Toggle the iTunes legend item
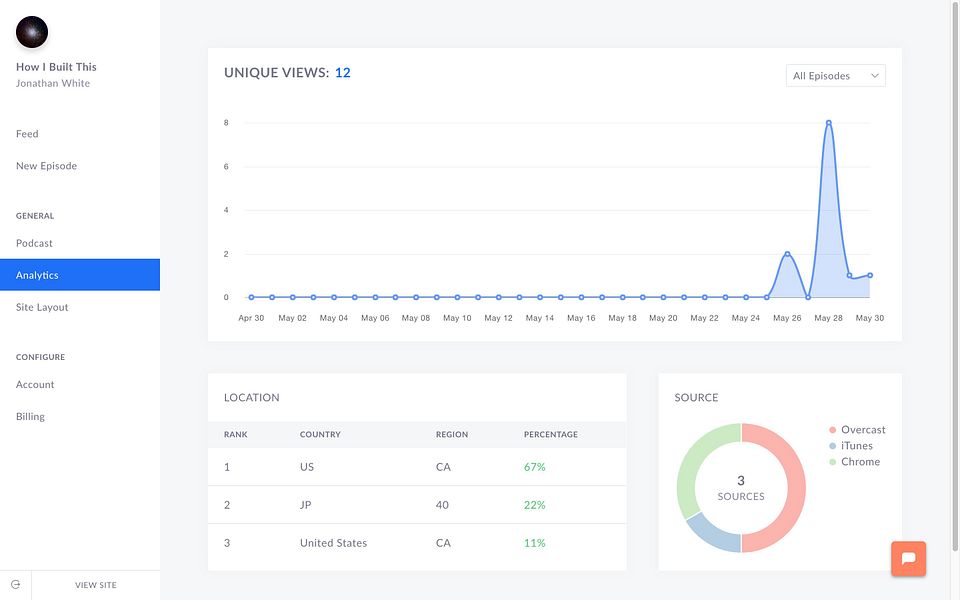 coord(850,446)
